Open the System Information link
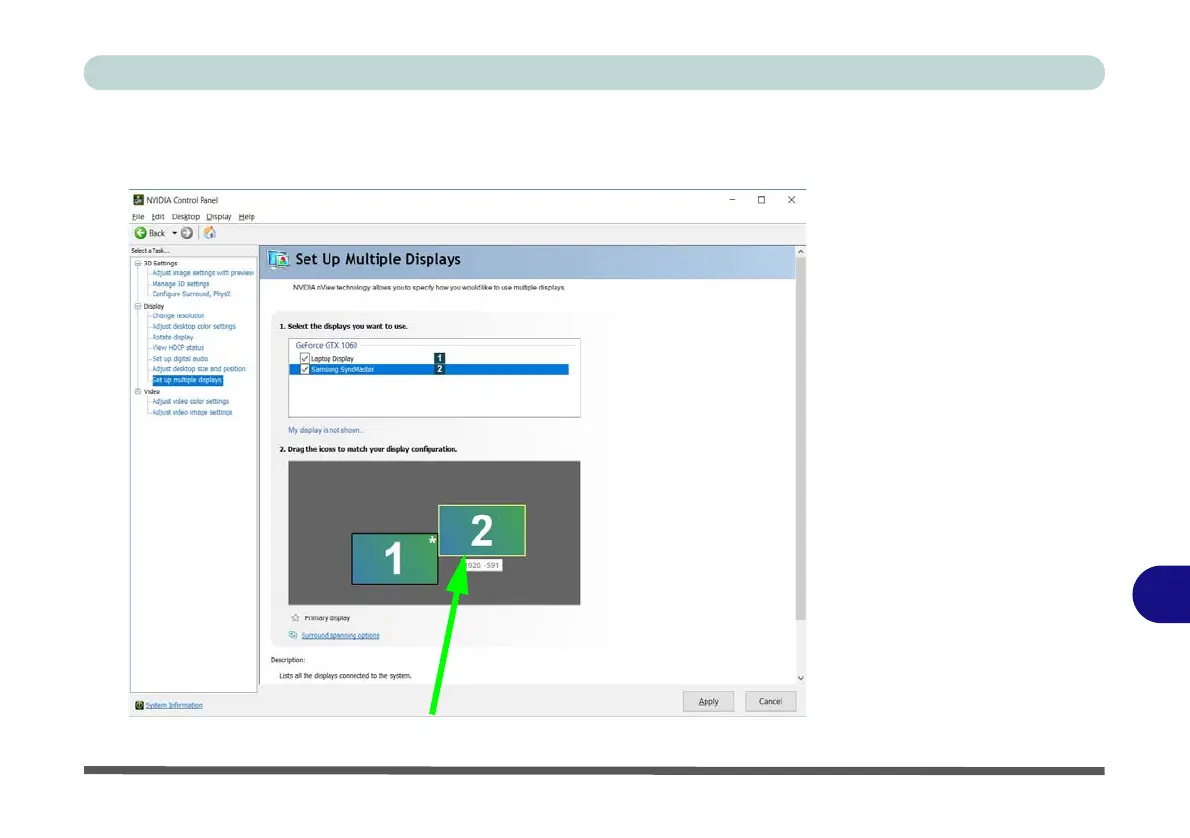 pyautogui.click(x=174, y=705)
